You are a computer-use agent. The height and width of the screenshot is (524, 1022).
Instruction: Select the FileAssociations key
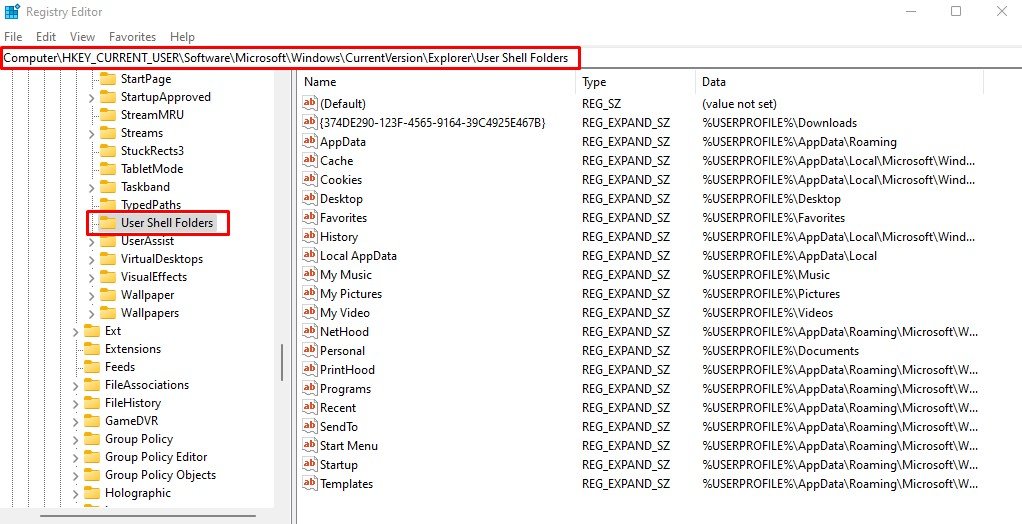point(147,385)
